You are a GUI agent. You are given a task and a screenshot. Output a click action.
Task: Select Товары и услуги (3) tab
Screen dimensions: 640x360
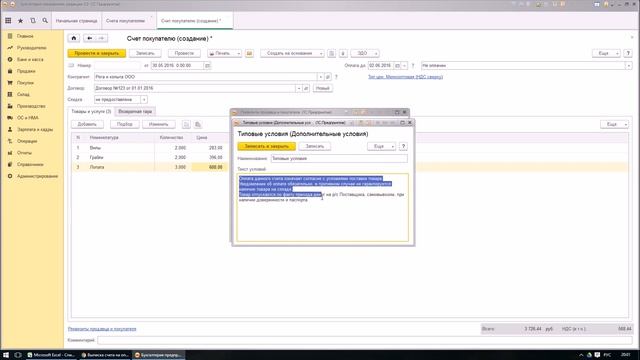91,111
